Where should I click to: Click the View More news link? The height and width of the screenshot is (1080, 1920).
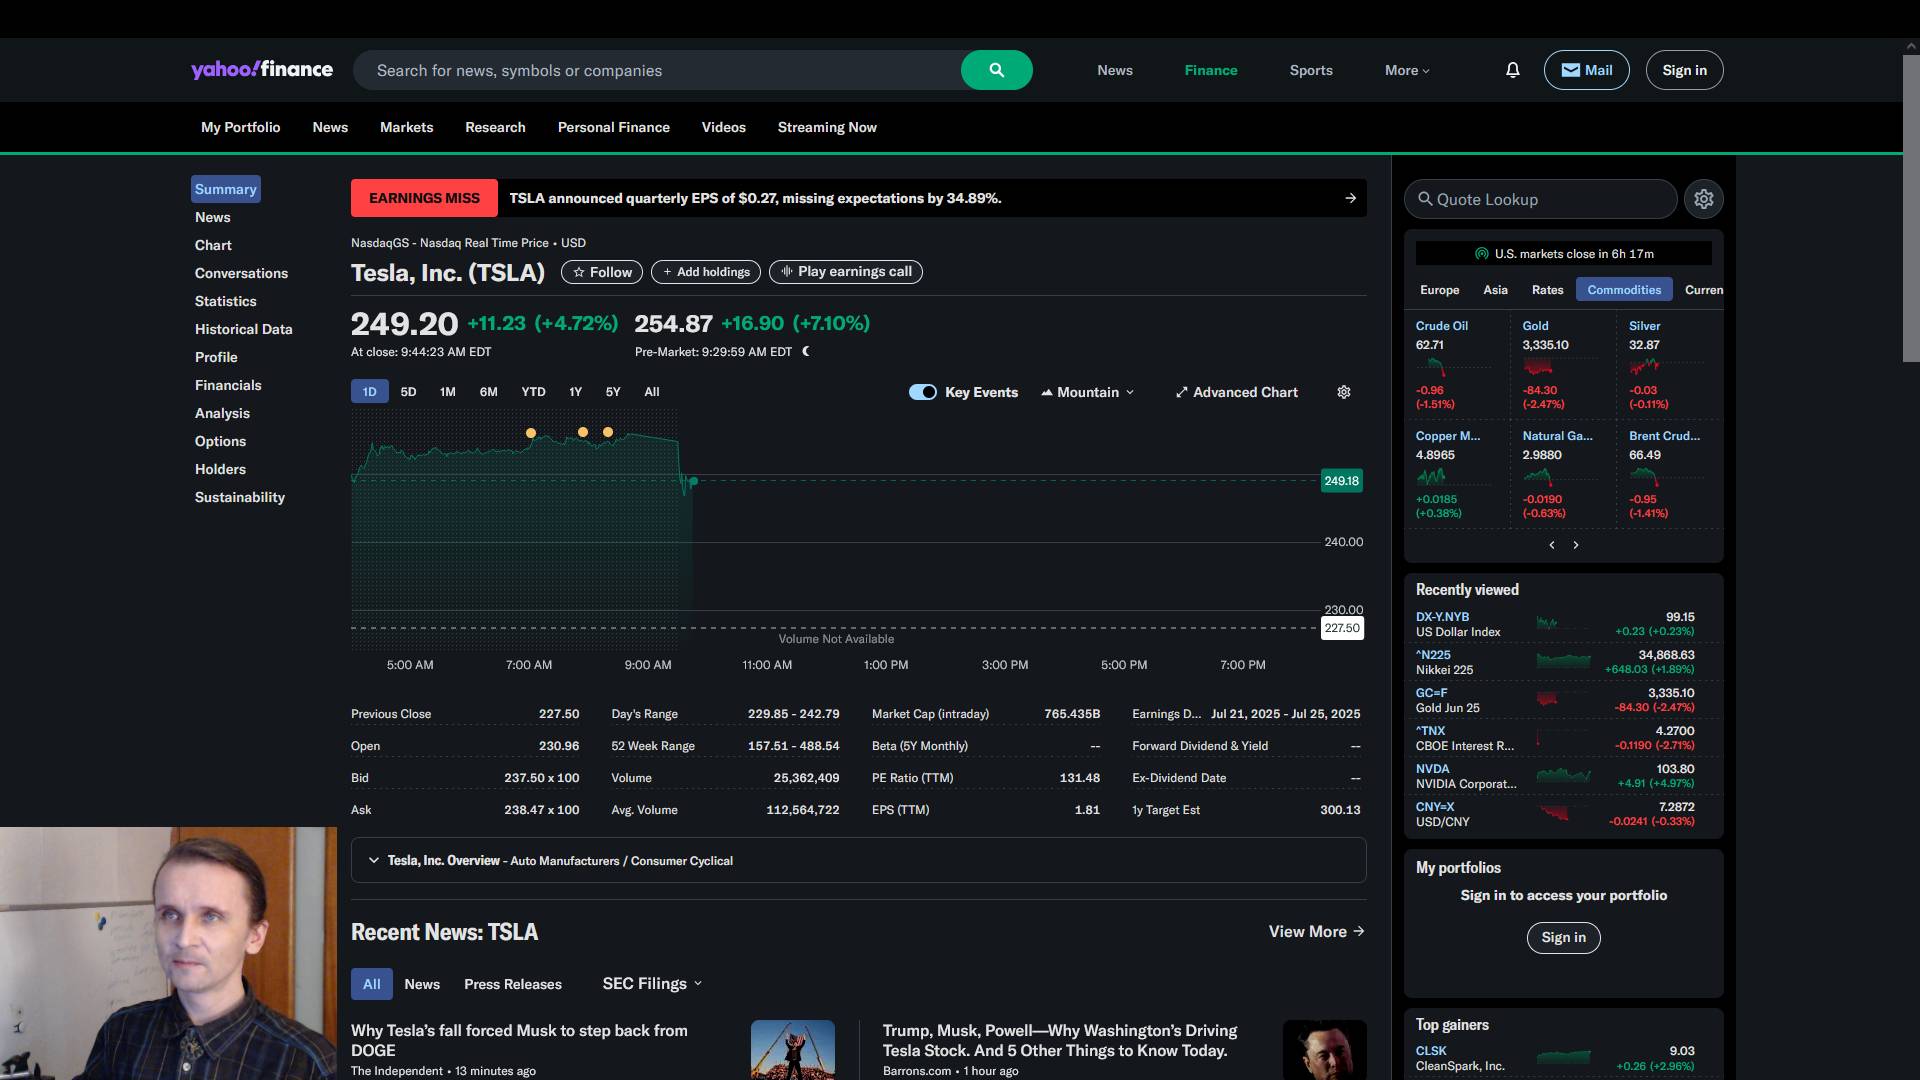point(1316,931)
